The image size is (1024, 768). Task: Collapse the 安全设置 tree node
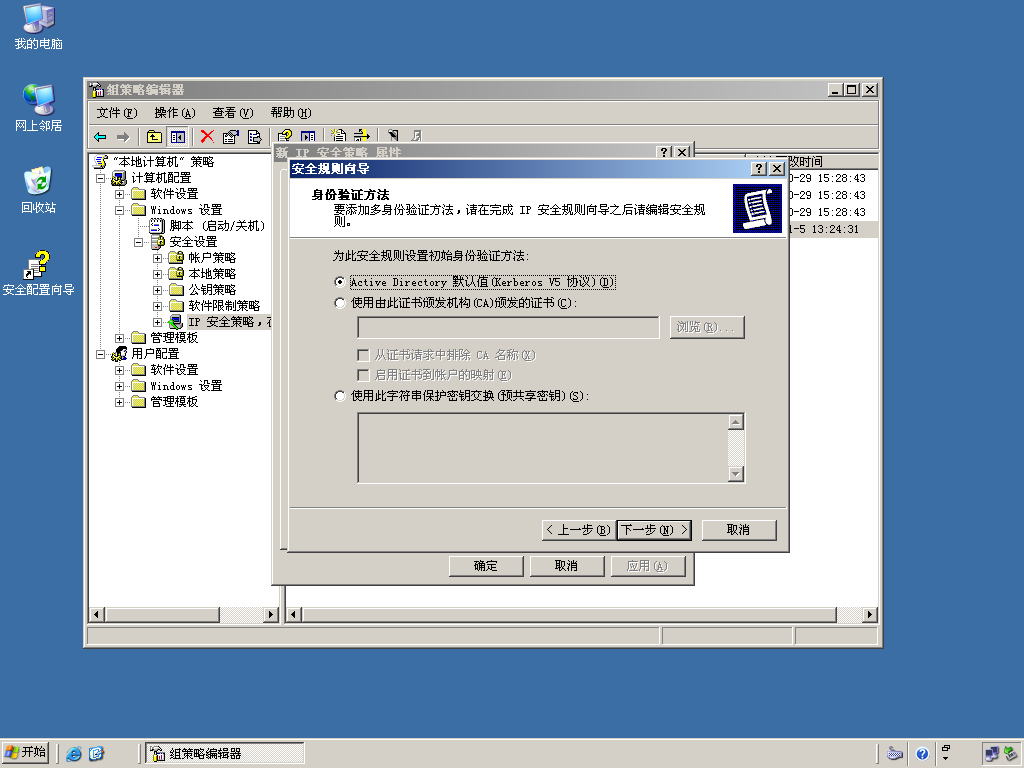coord(138,242)
